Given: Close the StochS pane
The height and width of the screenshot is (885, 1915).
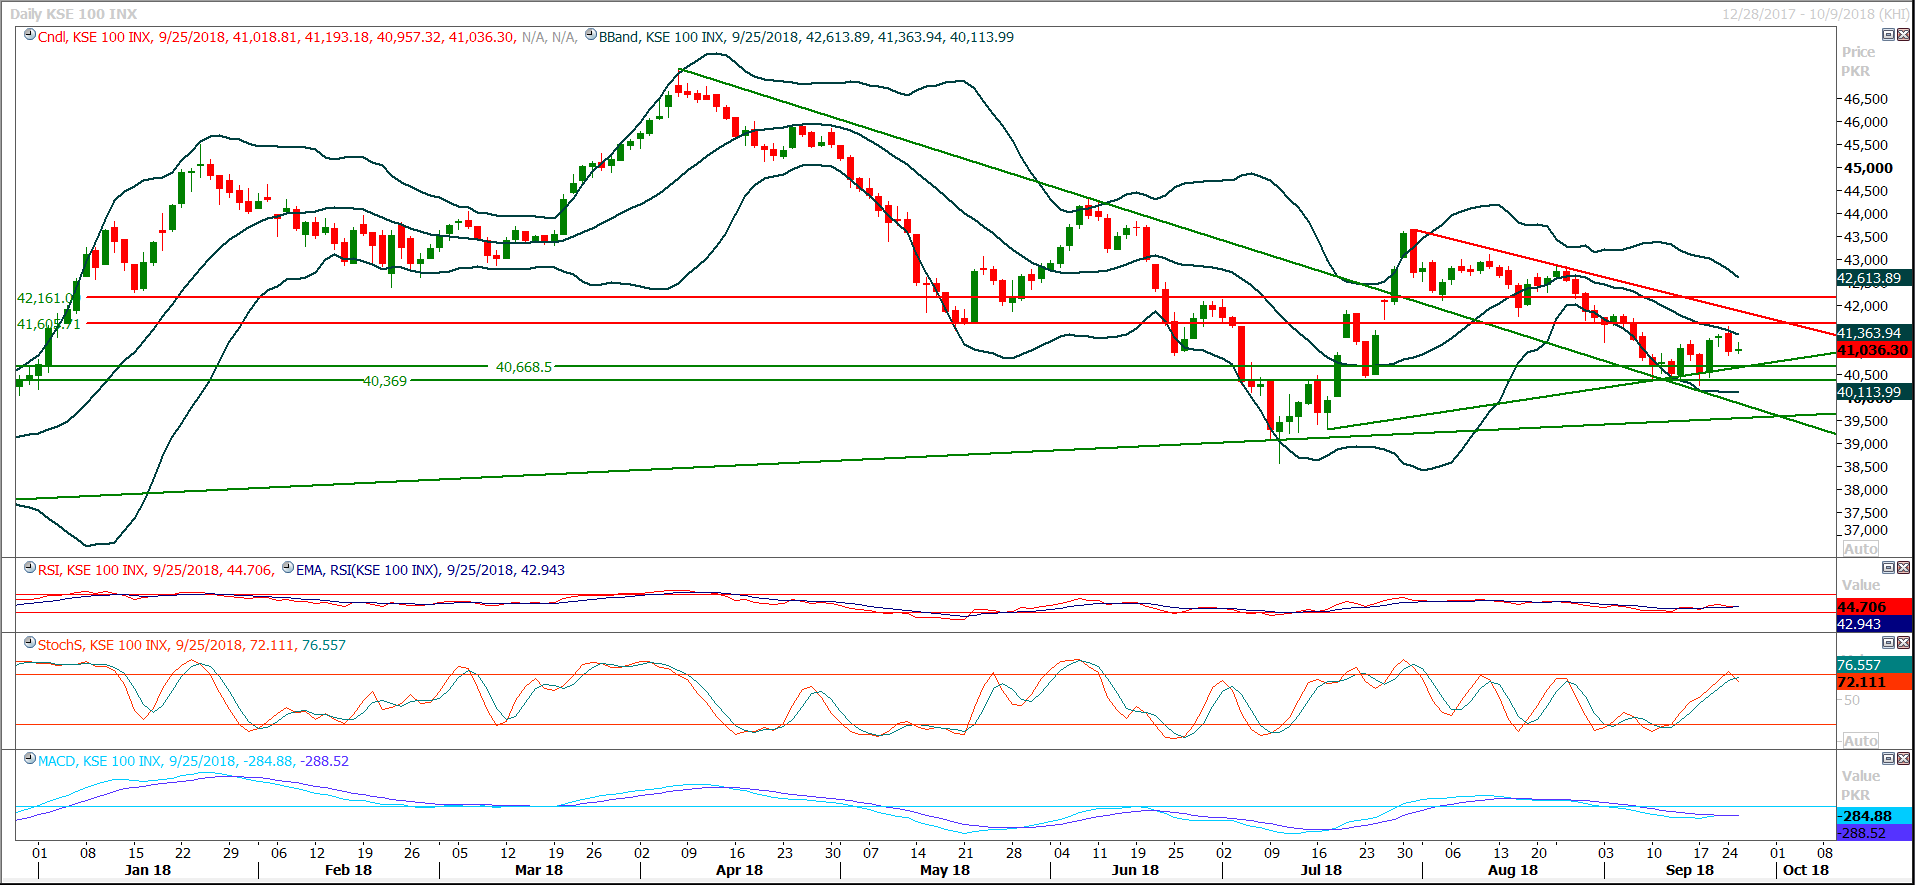Looking at the screenshot, I should (x=1904, y=642).
